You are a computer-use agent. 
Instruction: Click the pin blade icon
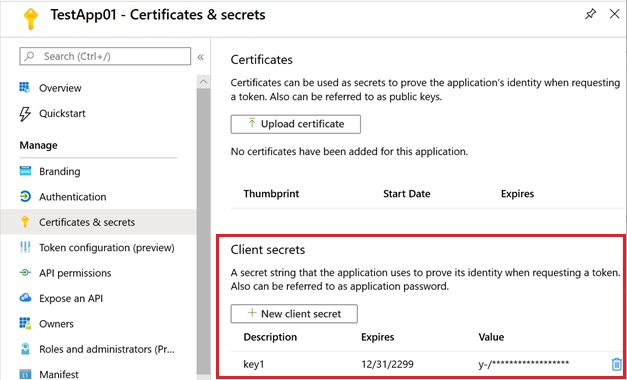pyautogui.click(x=591, y=14)
